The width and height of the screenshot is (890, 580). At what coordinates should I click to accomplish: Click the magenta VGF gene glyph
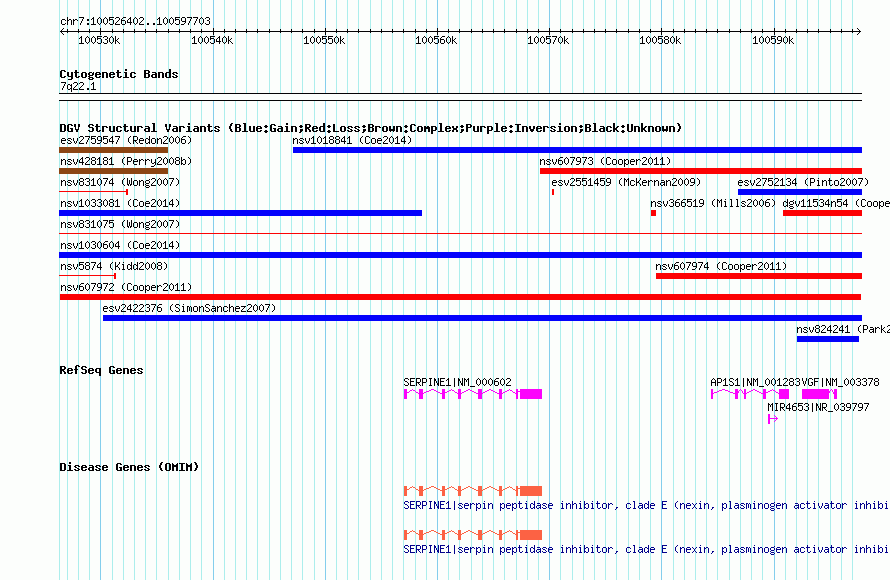819,394
